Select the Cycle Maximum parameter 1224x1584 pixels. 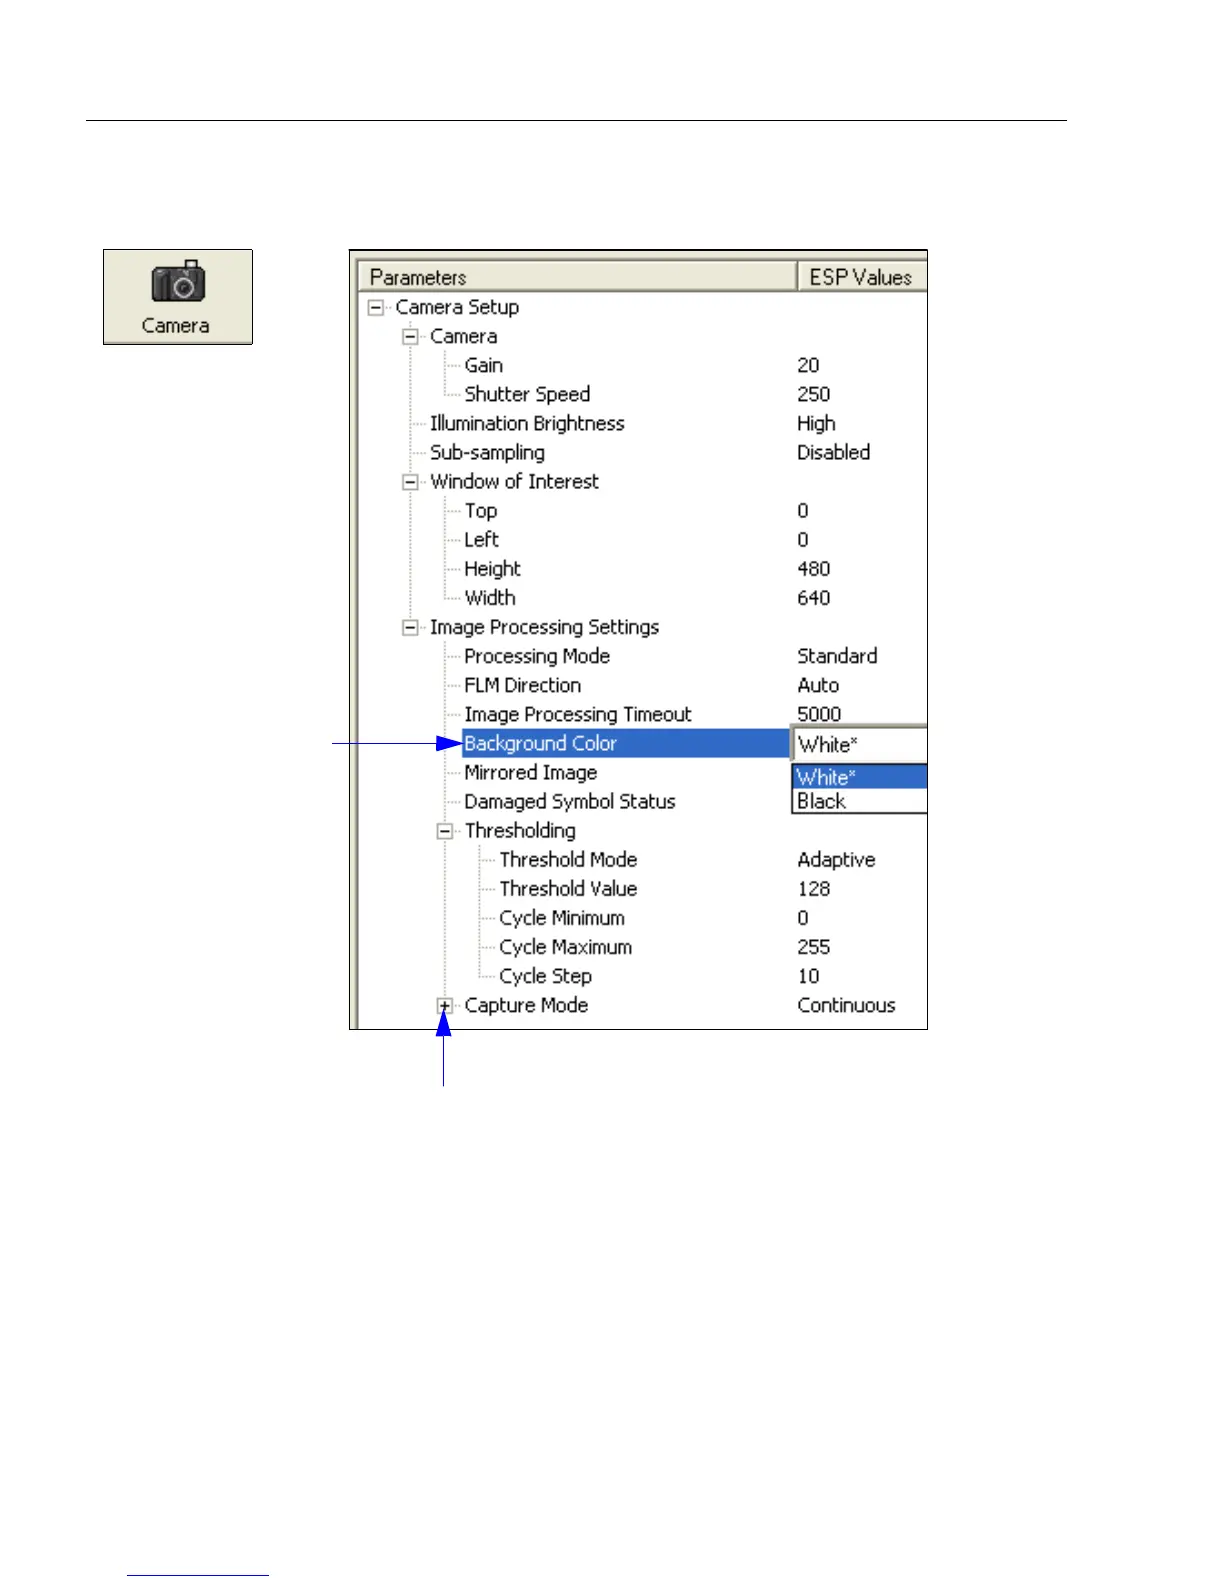pyautogui.click(x=565, y=947)
